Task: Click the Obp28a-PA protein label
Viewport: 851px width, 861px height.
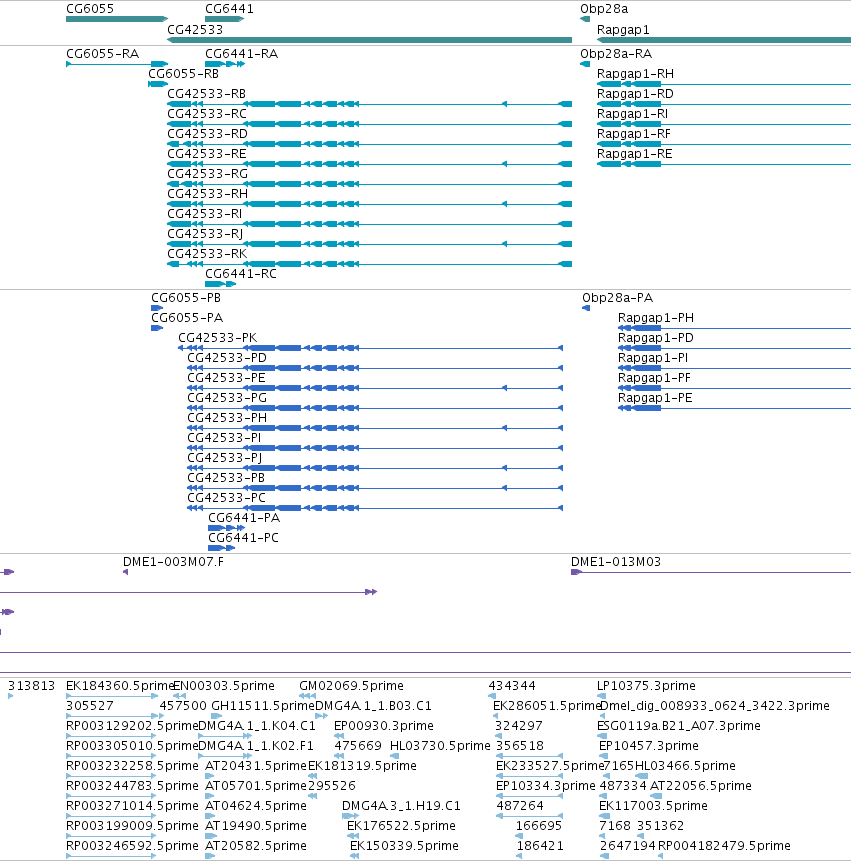Action: [x=618, y=298]
